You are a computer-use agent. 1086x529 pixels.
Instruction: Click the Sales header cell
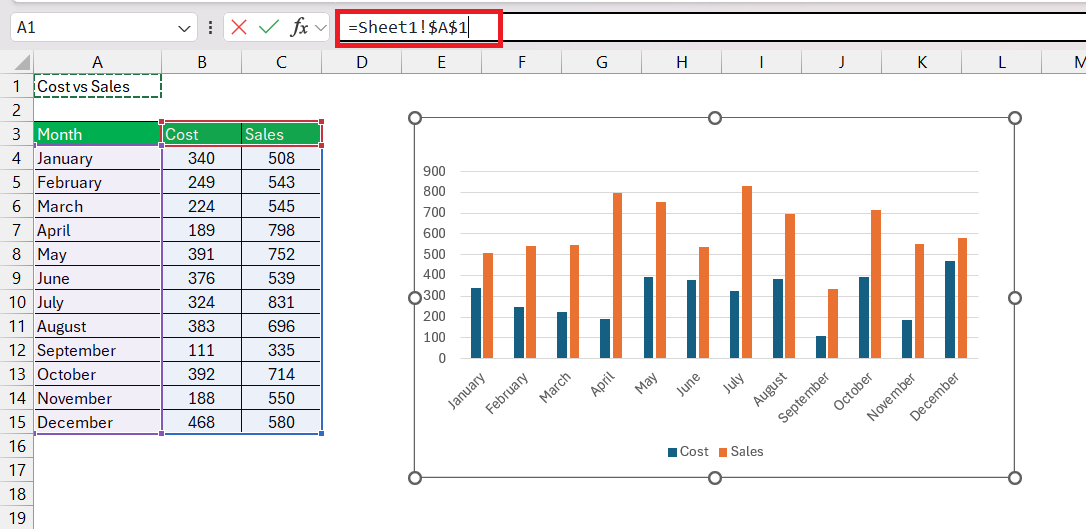point(281,134)
